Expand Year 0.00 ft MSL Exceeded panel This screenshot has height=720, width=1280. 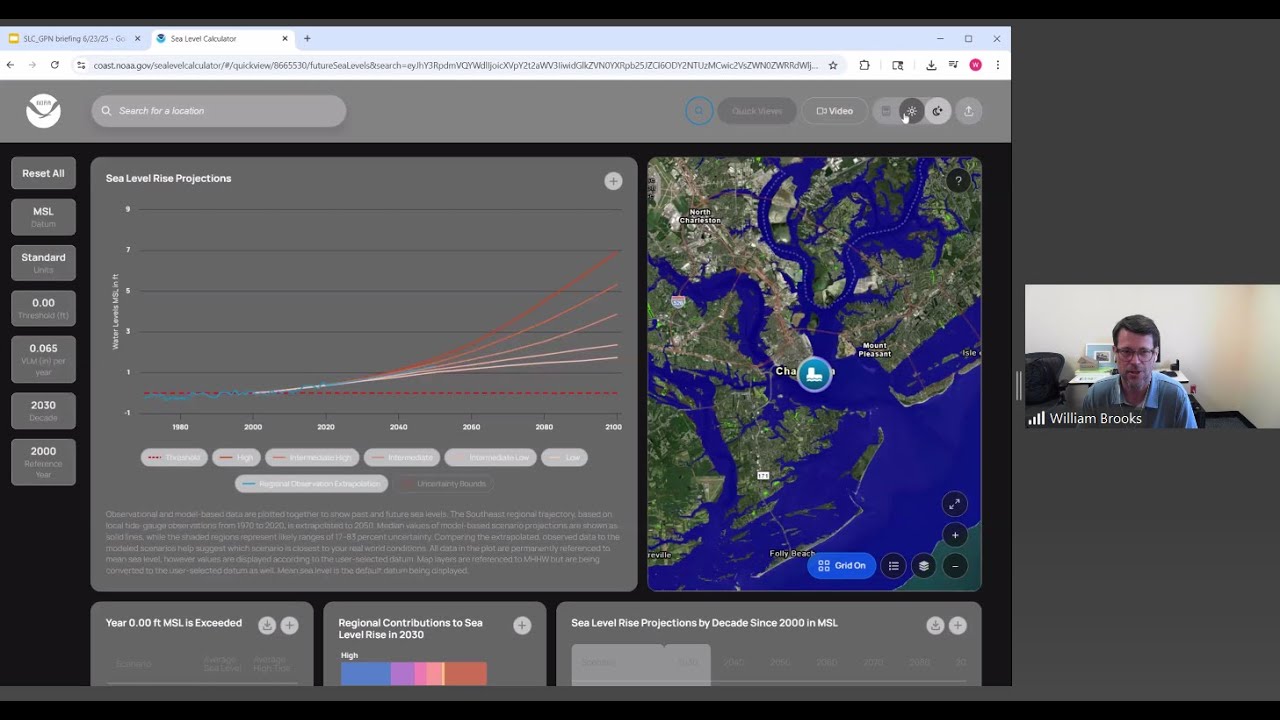289,625
